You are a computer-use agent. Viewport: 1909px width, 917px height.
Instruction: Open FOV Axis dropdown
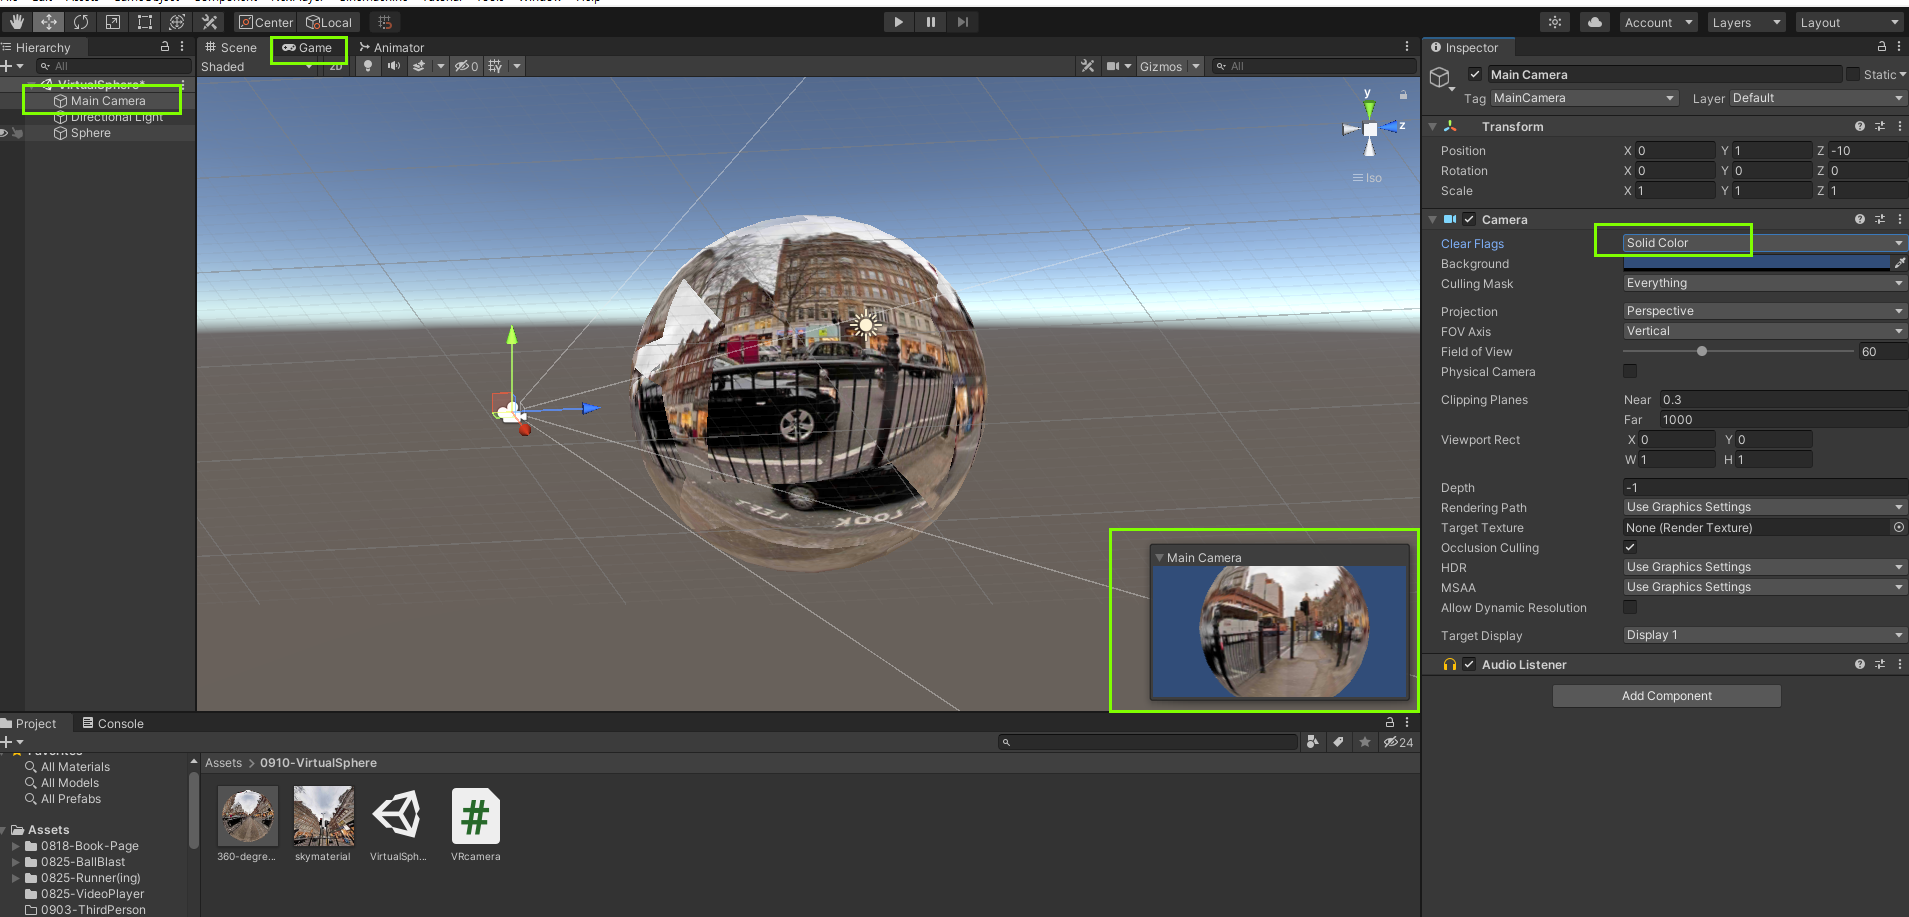pos(1765,332)
